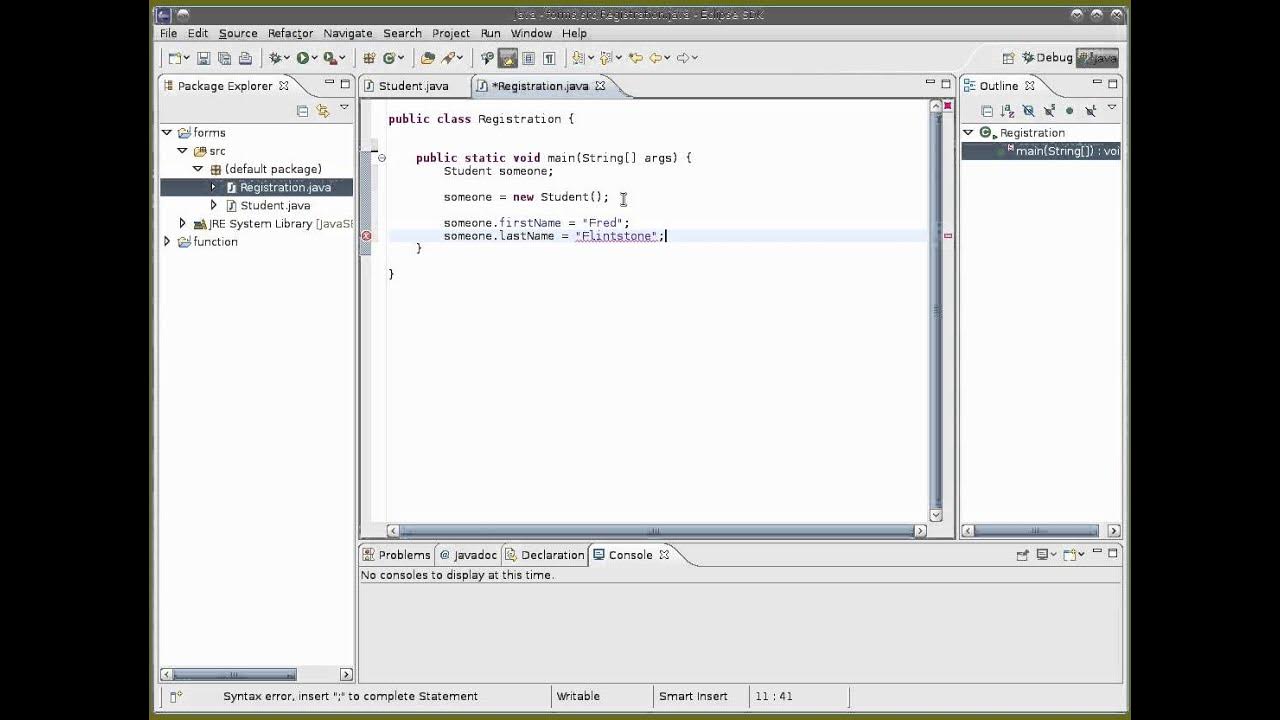Click the External Tools run icon
Screen dimensions: 1280x720
[x=329, y=58]
